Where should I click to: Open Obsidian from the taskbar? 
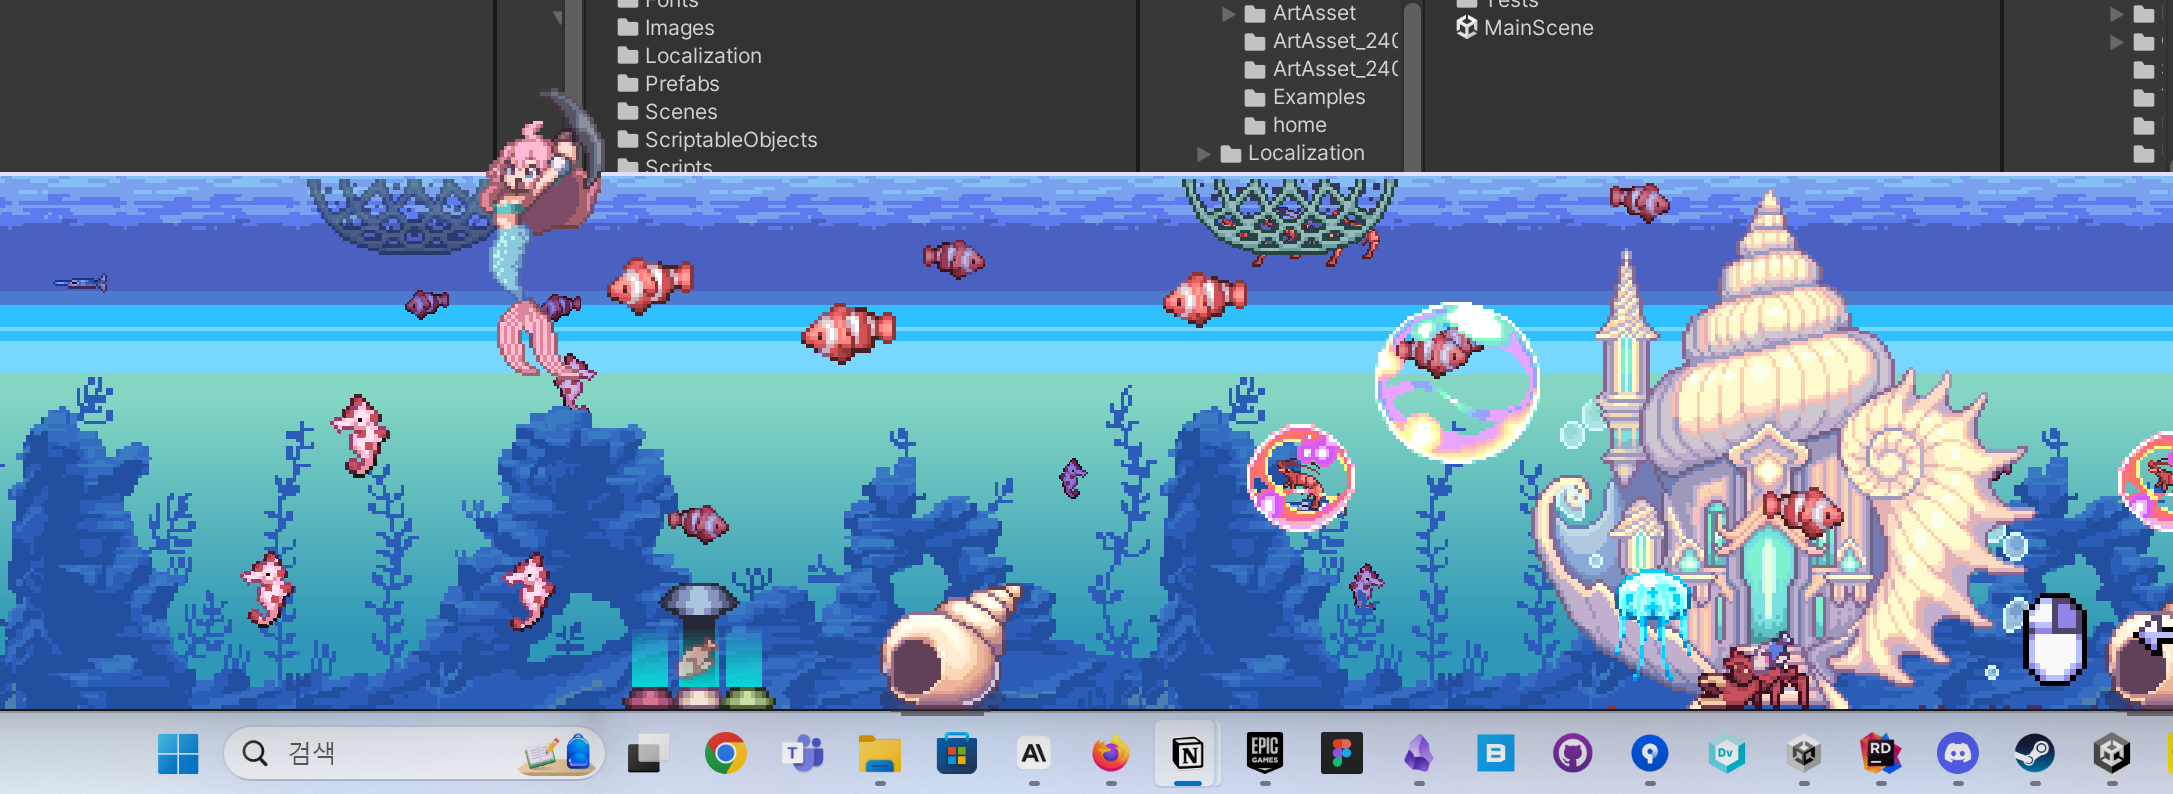click(1418, 754)
